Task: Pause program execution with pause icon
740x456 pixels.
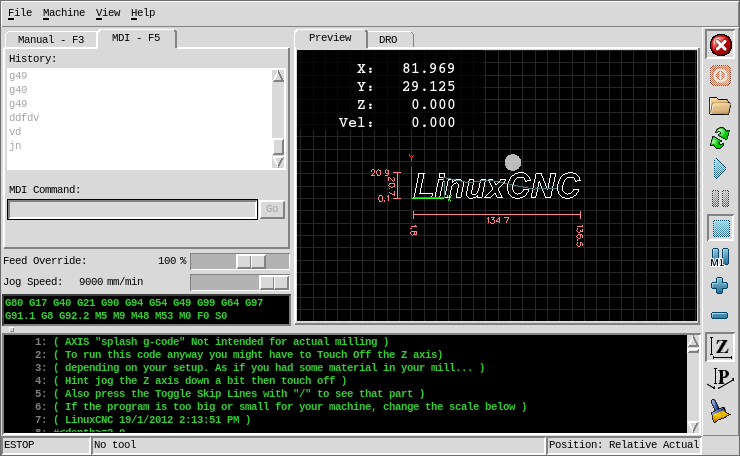Action: click(720, 198)
